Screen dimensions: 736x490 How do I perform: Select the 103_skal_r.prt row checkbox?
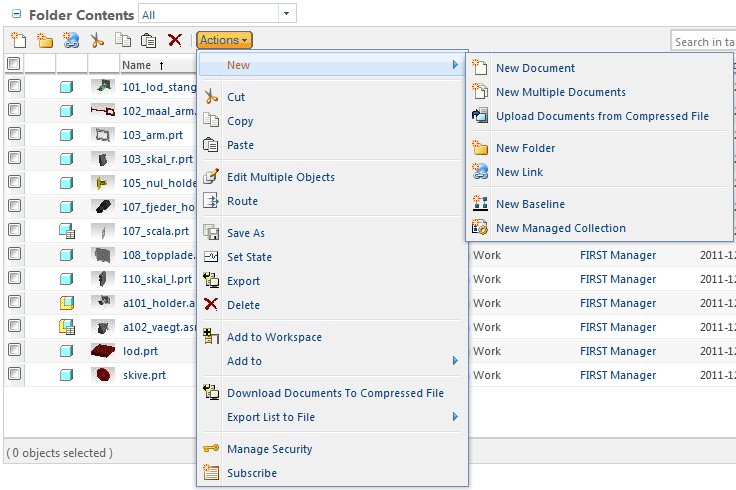pos(15,157)
